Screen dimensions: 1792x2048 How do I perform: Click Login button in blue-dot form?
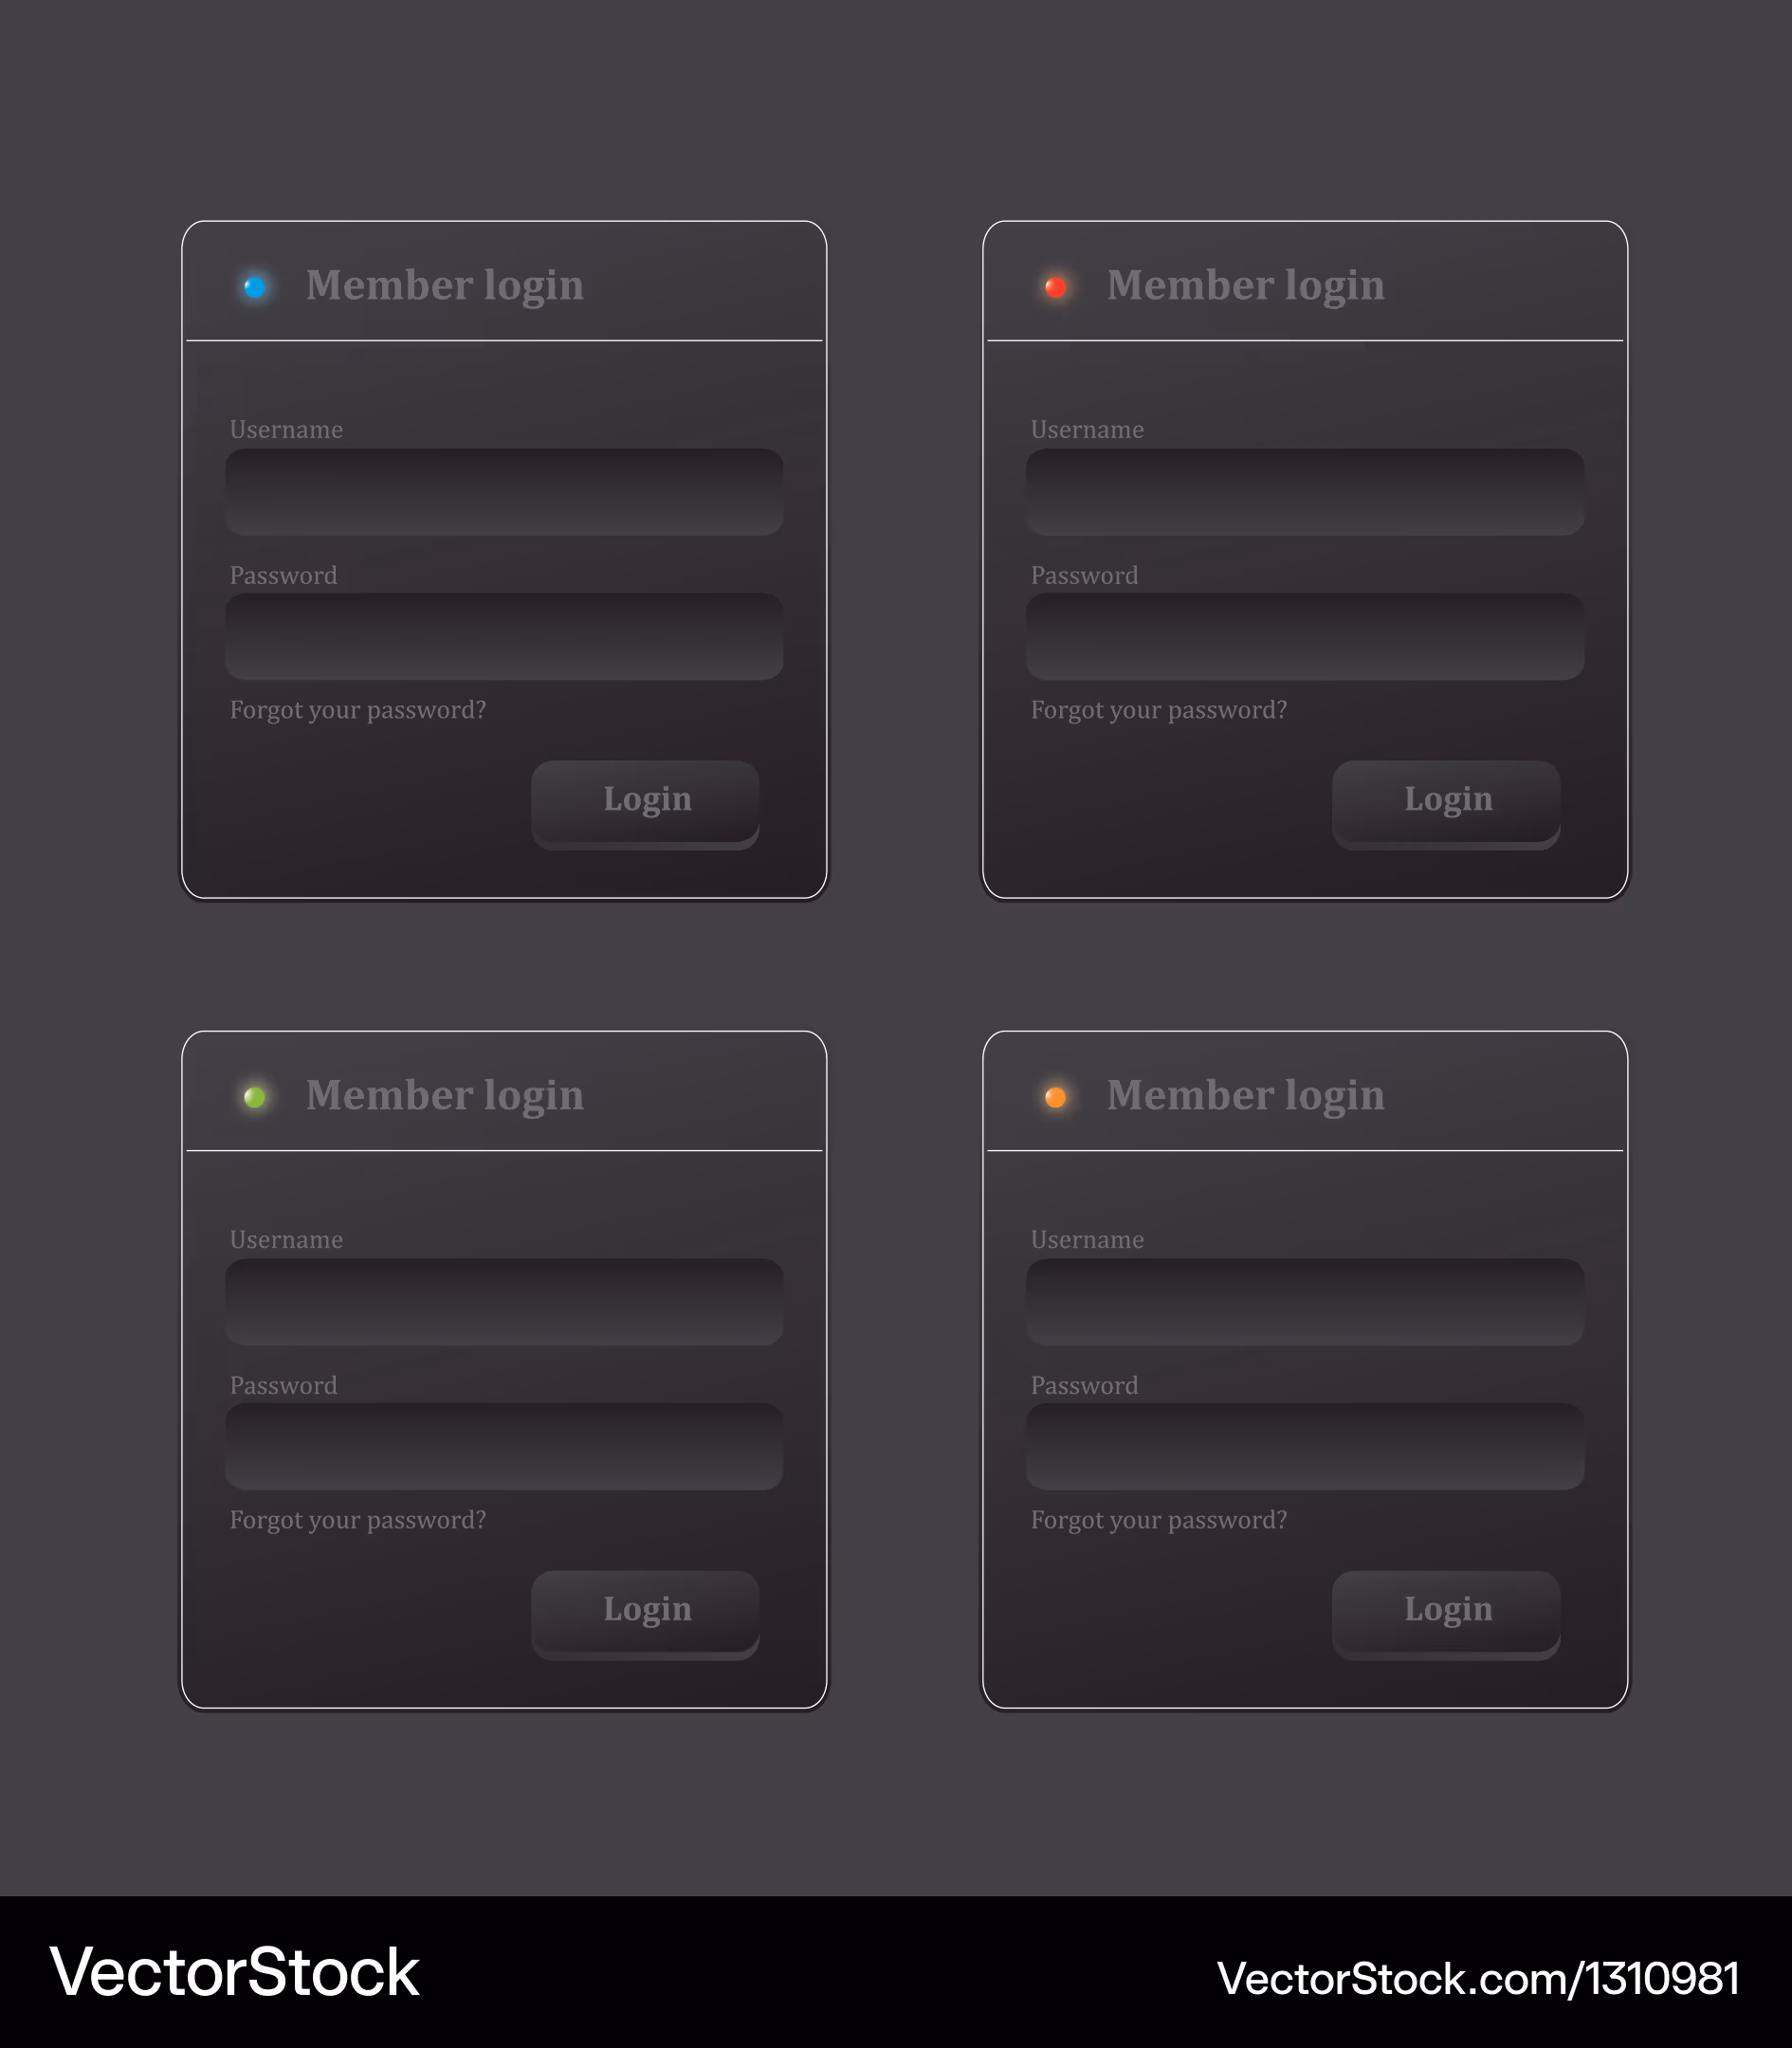pos(645,805)
